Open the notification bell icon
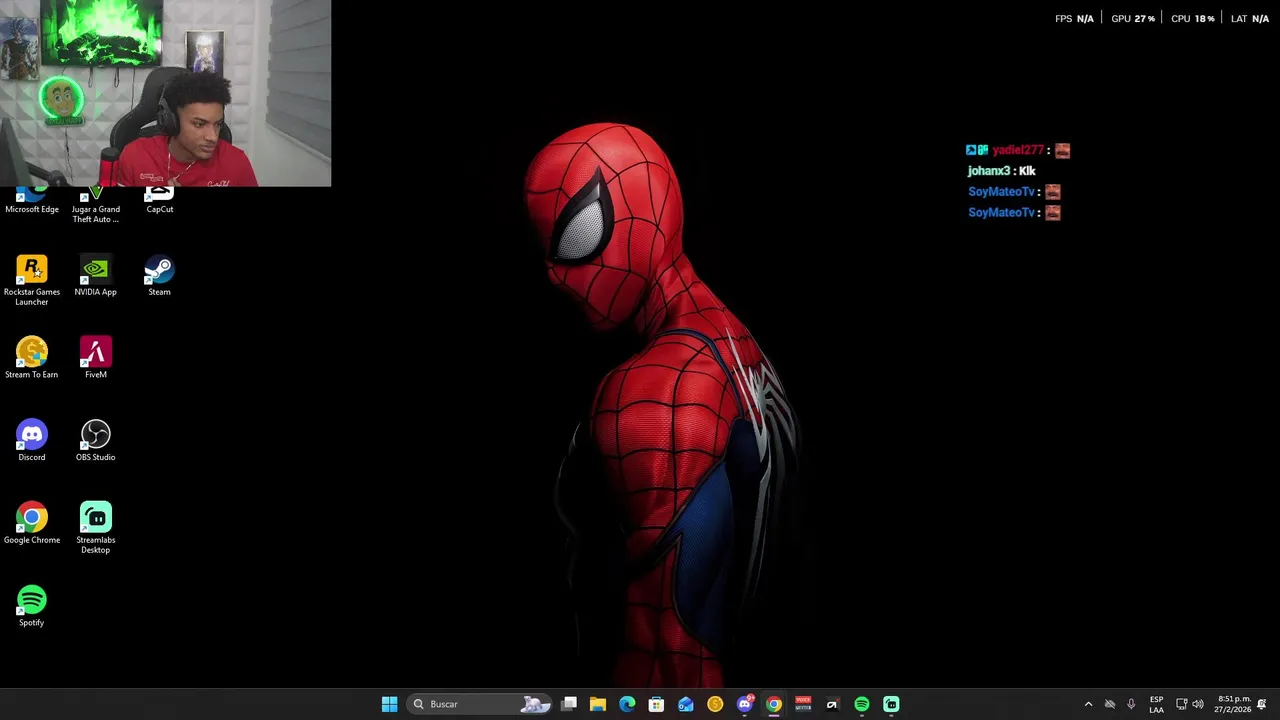 [x=1262, y=704]
